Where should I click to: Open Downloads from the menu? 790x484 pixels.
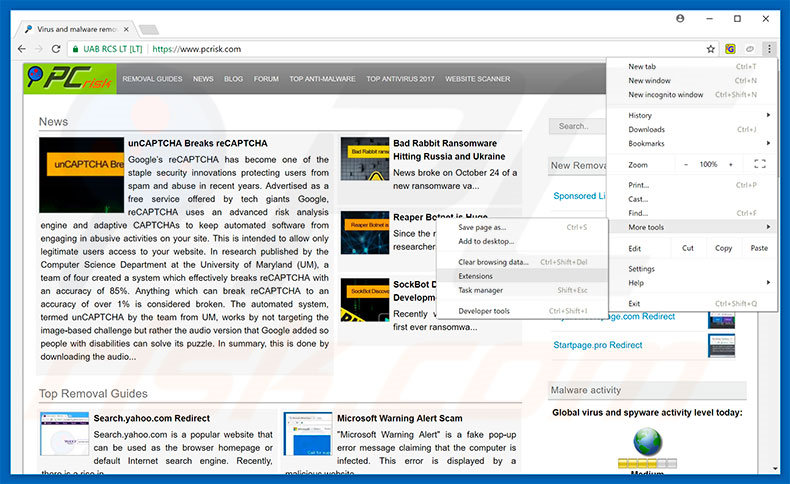[692, 129]
